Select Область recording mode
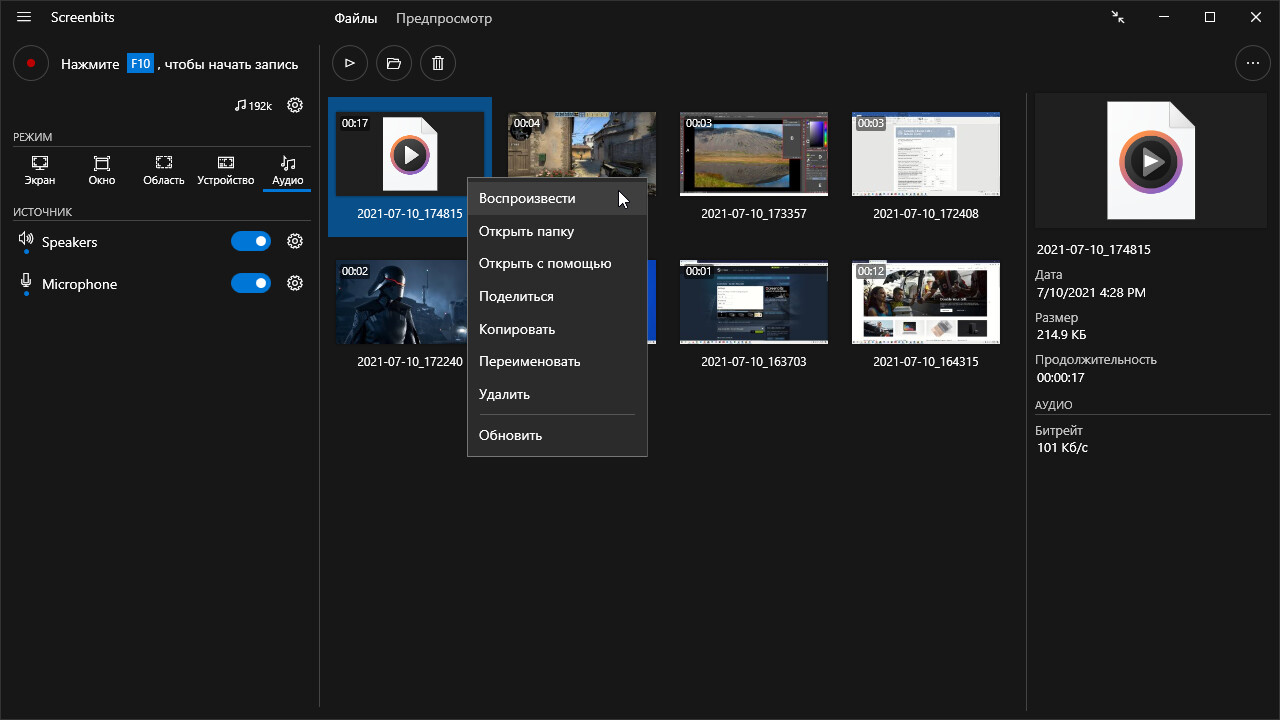Viewport: 1280px width, 720px height. pyautogui.click(x=164, y=170)
